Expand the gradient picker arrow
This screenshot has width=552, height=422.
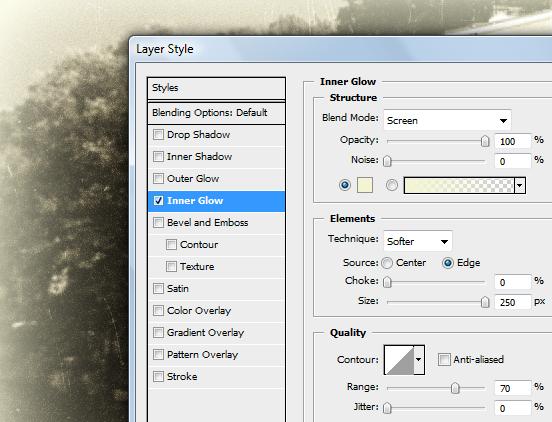coord(520,185)
